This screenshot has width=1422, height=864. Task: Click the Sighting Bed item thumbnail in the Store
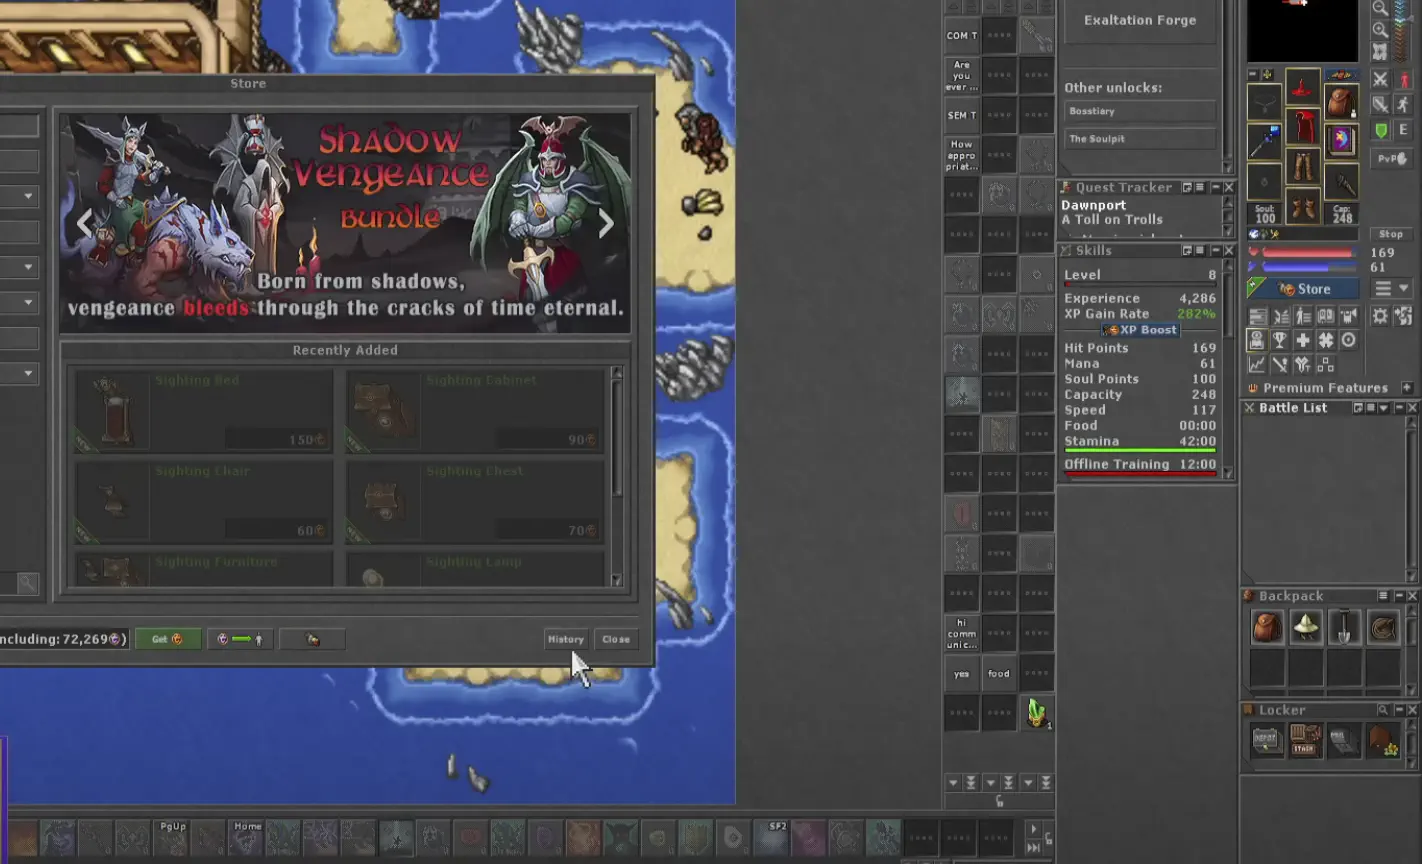point(112,410)
